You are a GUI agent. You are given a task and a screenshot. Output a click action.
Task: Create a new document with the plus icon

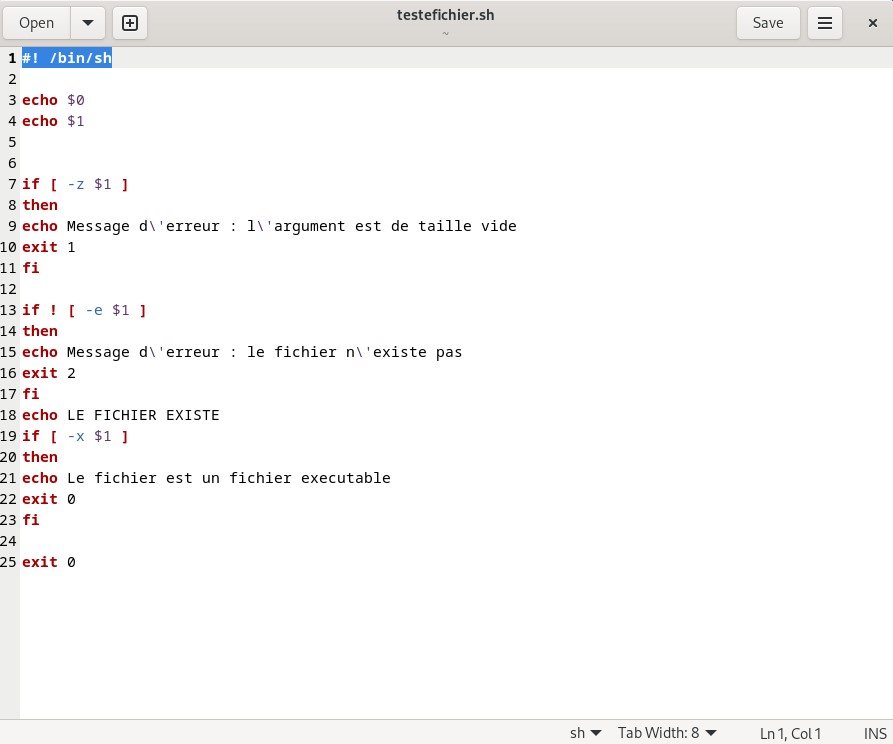pos(130,23)
